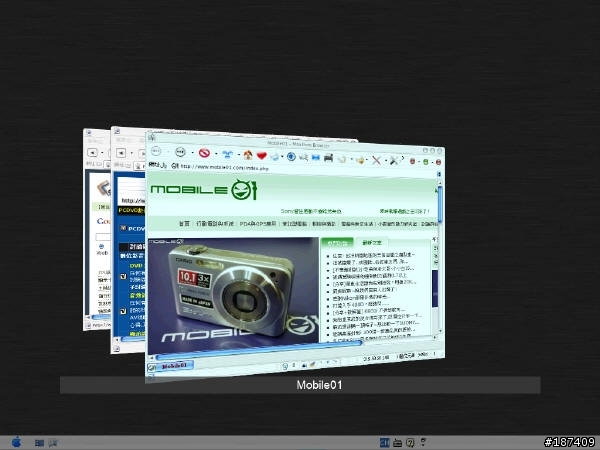Click the first article in the bulleted list
Viewport: 600px width, 450px height.
(373, 255)
